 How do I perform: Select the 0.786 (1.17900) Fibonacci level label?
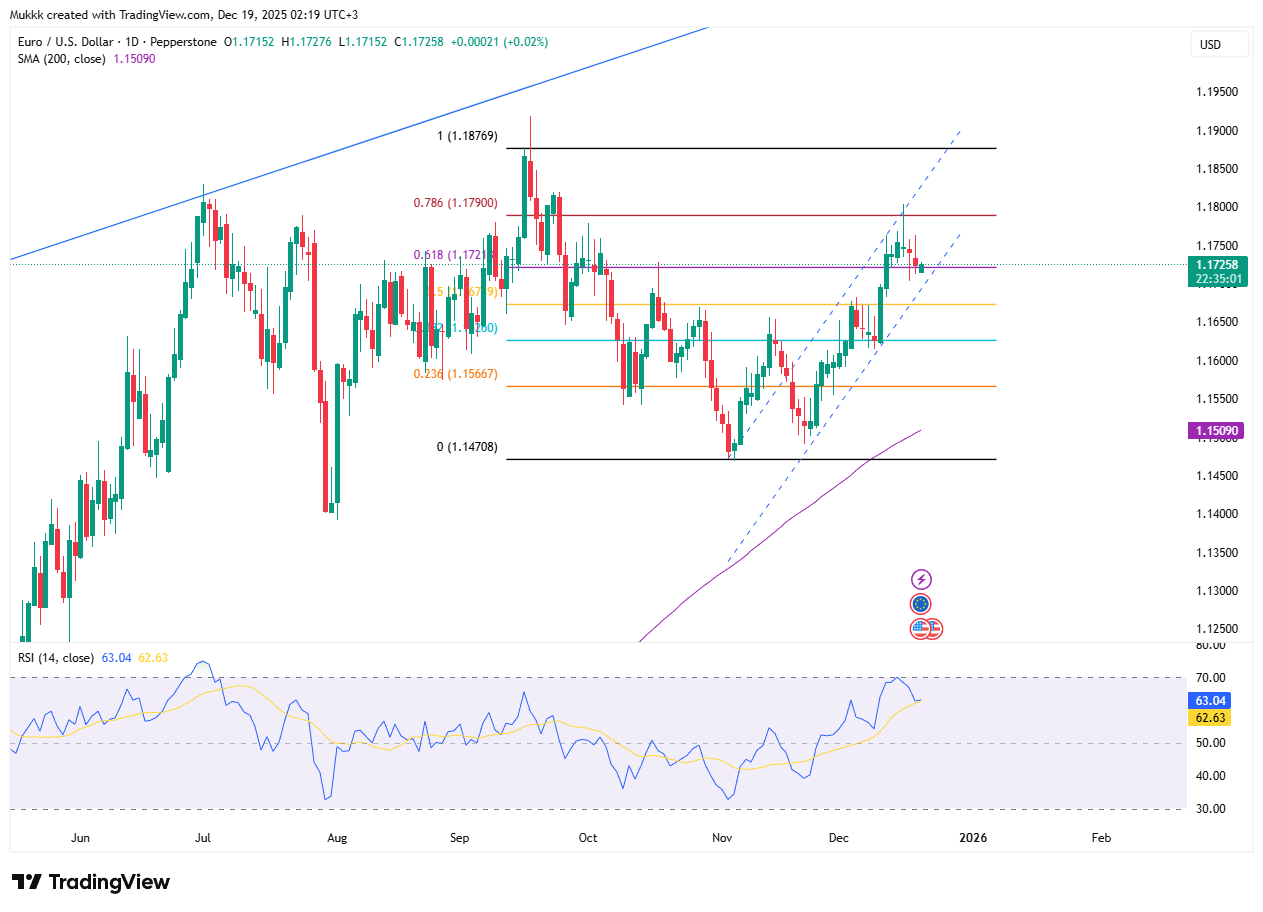pos(455,203)
